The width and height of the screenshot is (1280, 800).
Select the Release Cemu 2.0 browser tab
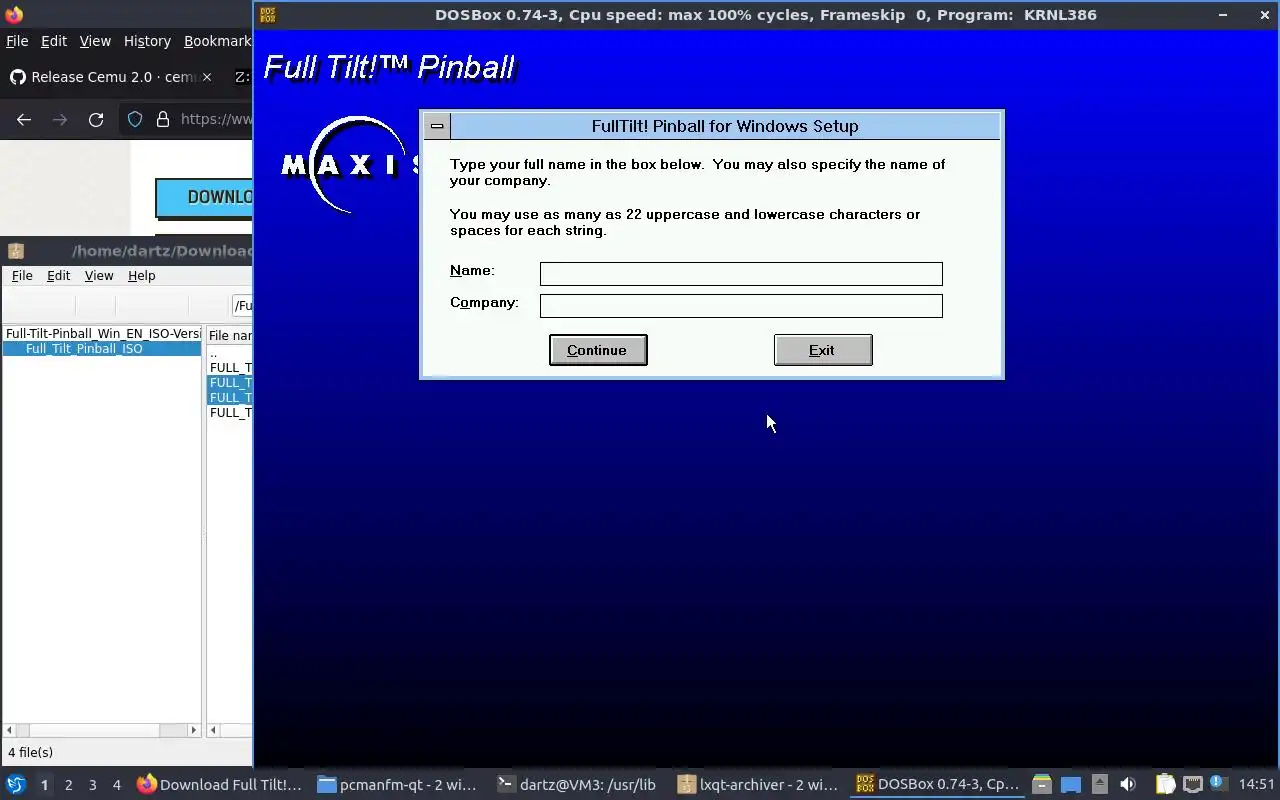click(x=110, y=77)
